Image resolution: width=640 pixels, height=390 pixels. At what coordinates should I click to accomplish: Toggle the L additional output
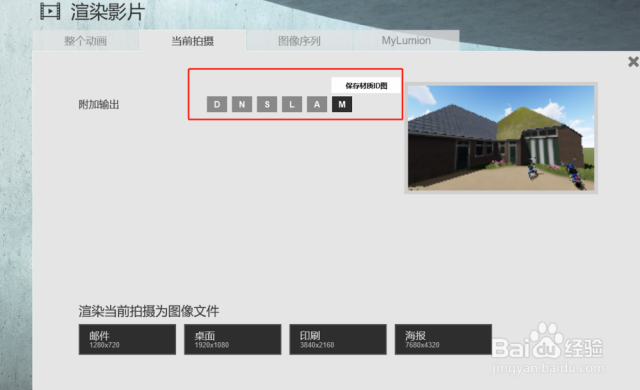[292, 104]
